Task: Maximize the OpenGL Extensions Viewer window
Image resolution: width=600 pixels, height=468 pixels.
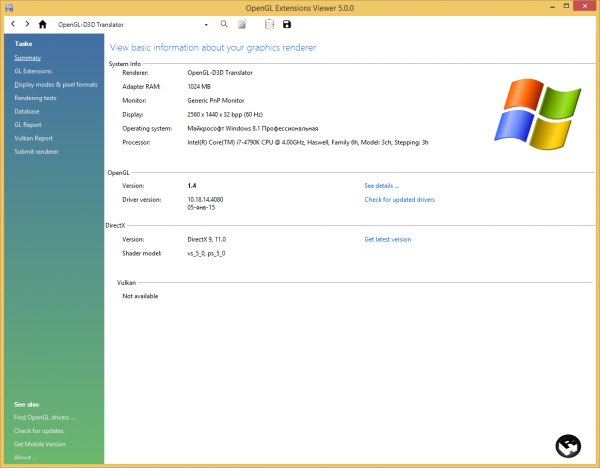Action: click(566, 6)
